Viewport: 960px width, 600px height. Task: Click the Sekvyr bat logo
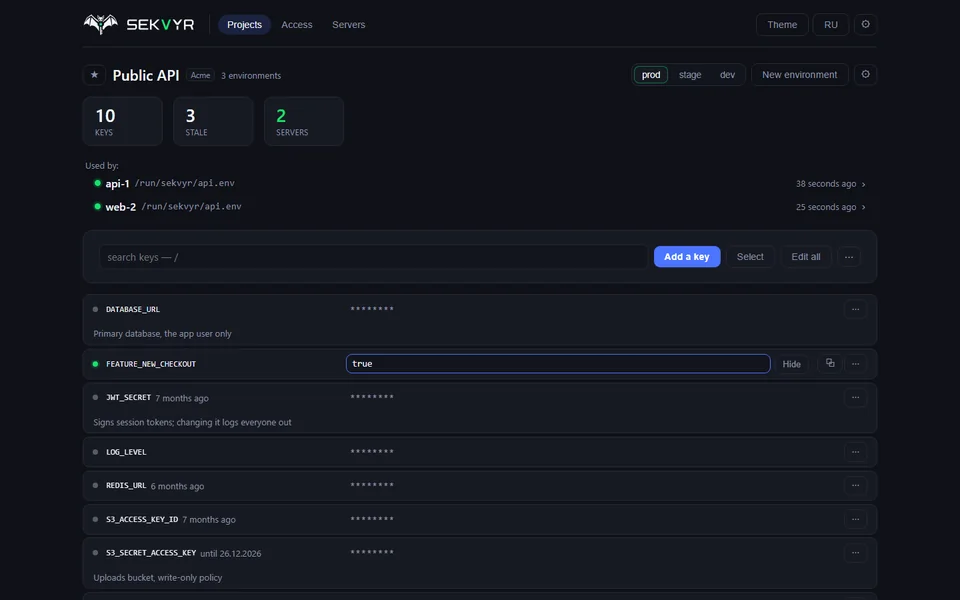coord(100,24)
